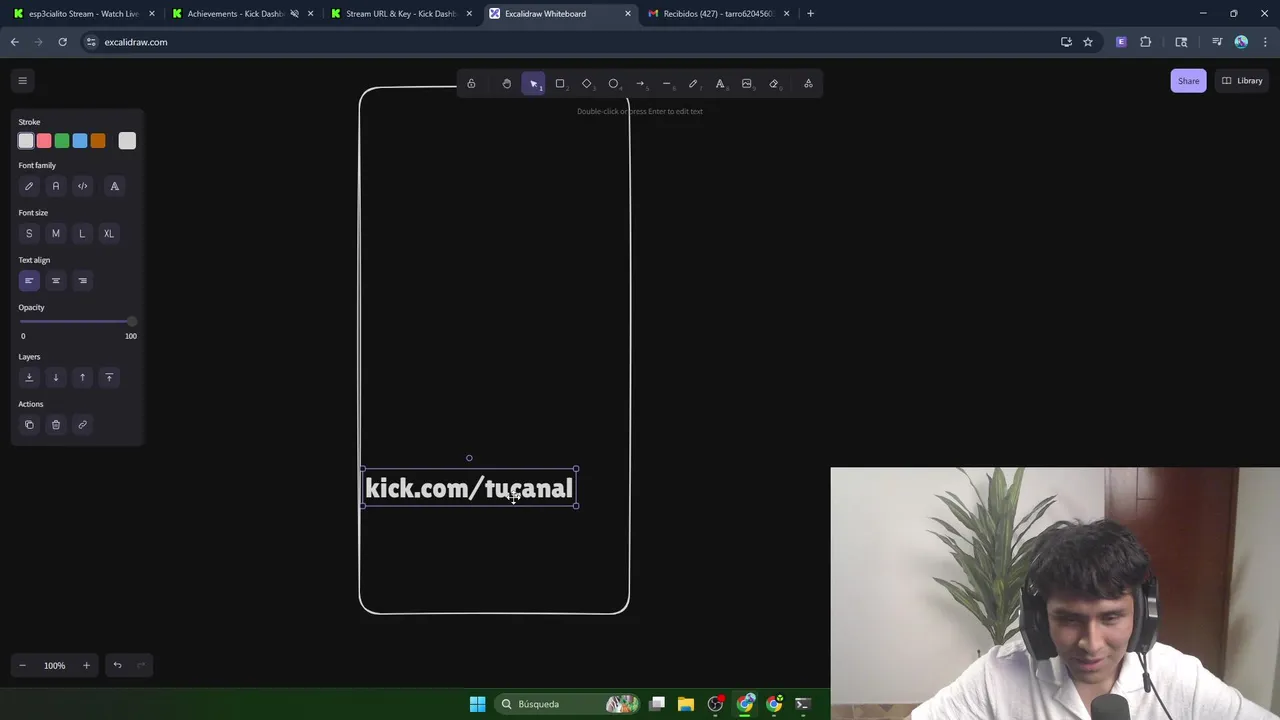Undo the last action

117,666
